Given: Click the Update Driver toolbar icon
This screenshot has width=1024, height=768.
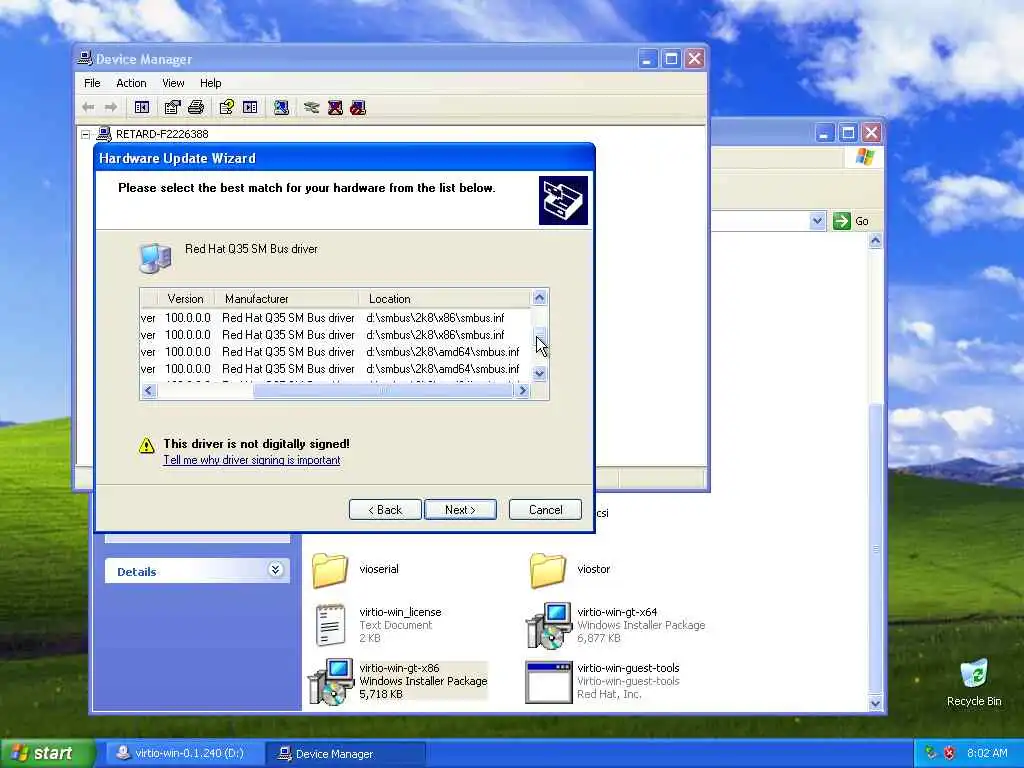Looking at the screenshot, I should click(x=312, y=107).
